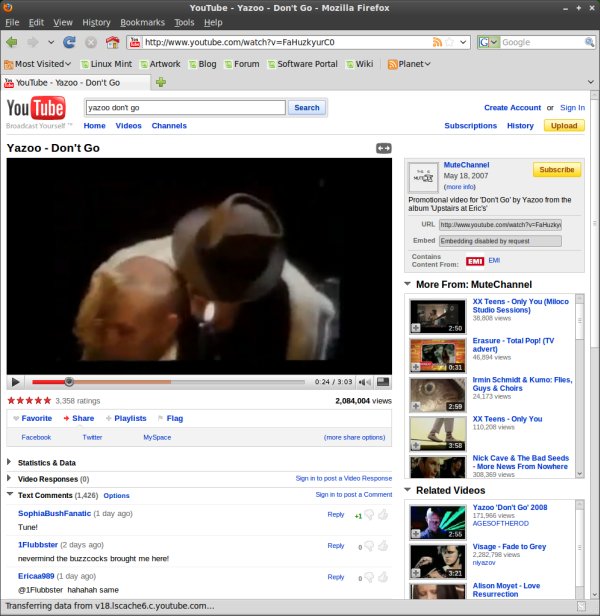Subscribe to MuteChannel

557,170
